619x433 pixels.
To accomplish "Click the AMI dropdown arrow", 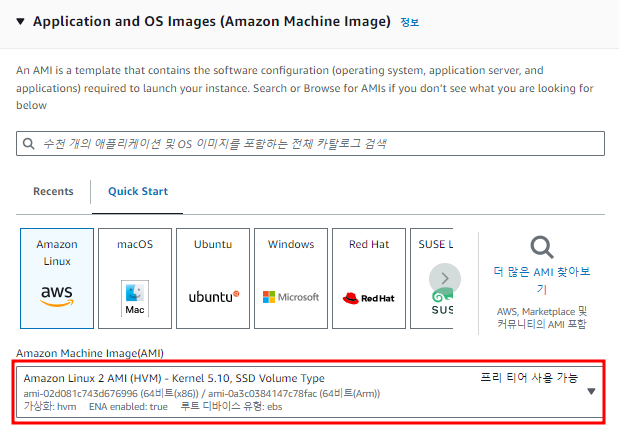I will pyautogui.click(x=591, y=392).
